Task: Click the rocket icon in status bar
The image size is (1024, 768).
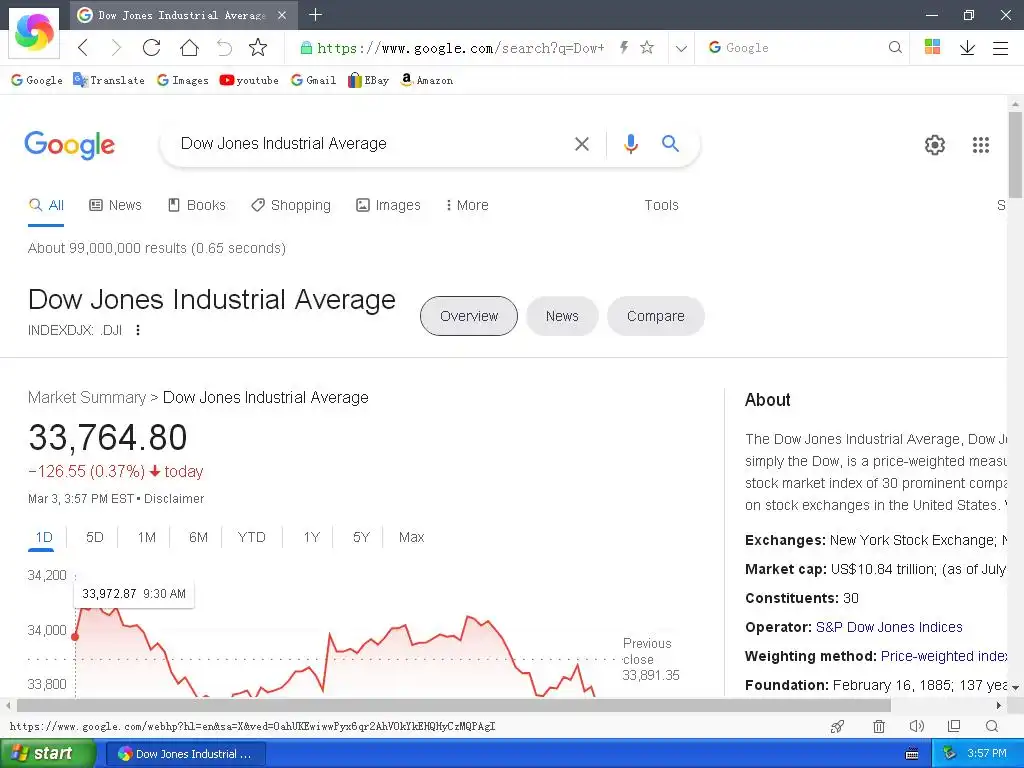Action: [838, 726]
